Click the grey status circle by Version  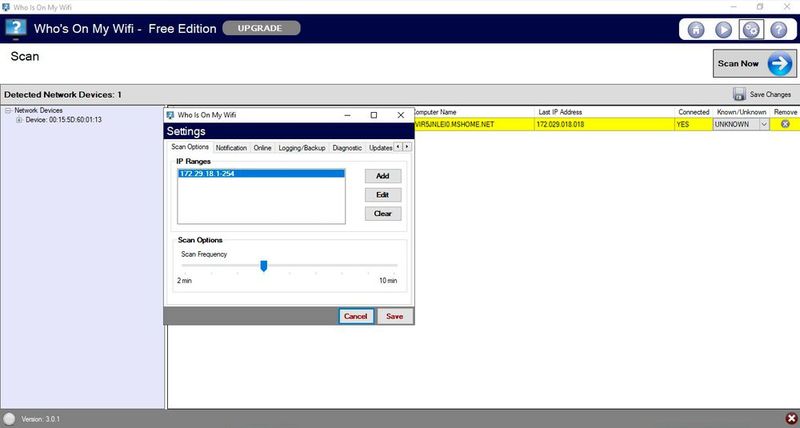tap(10, 419)
